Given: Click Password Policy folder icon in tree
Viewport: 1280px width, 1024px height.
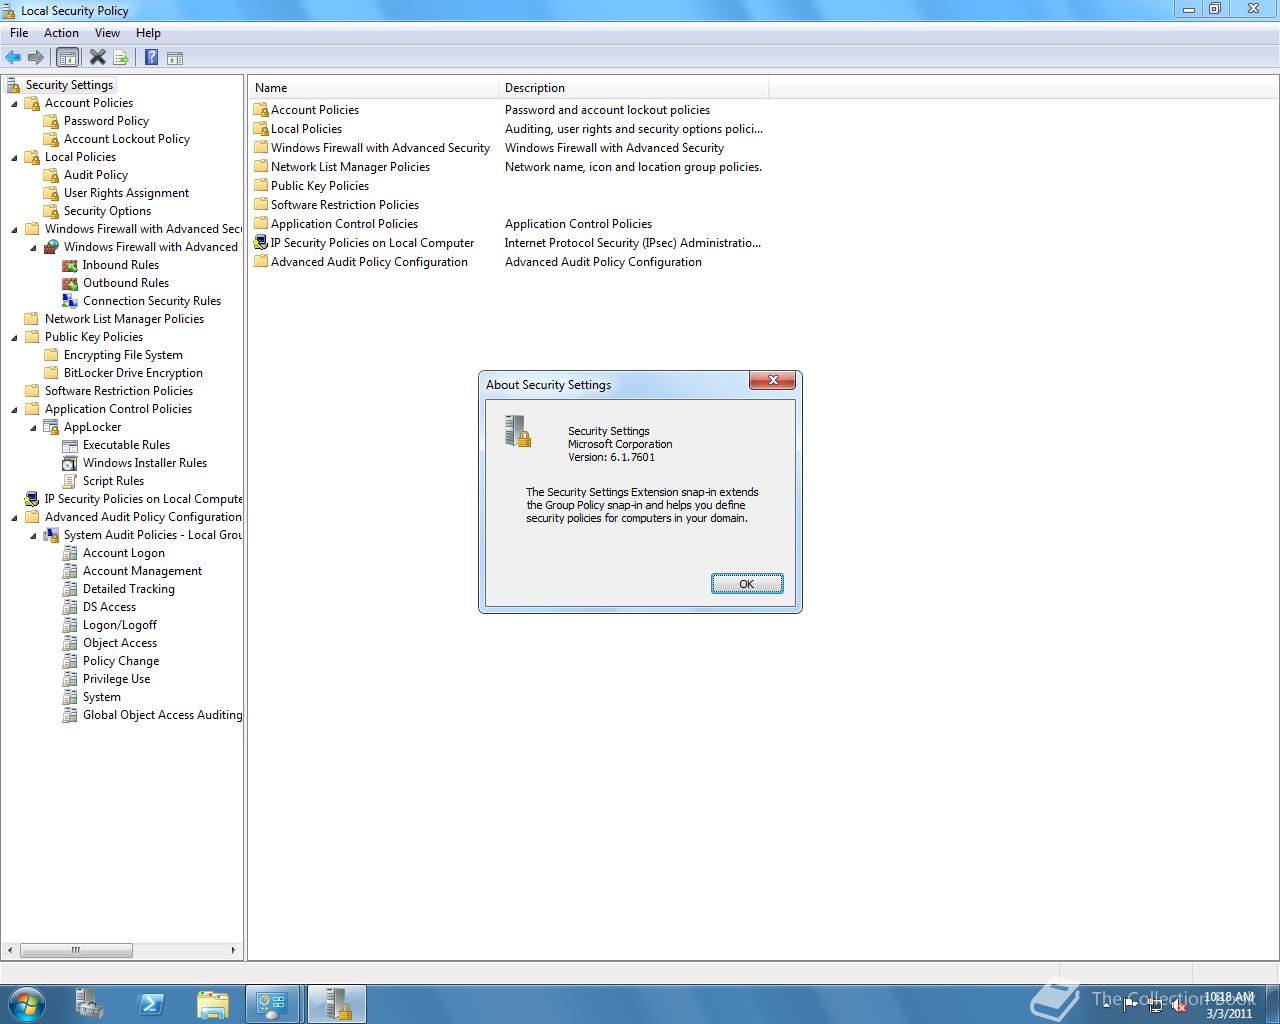Looking at the screenshot, I should tap(51, 121).
